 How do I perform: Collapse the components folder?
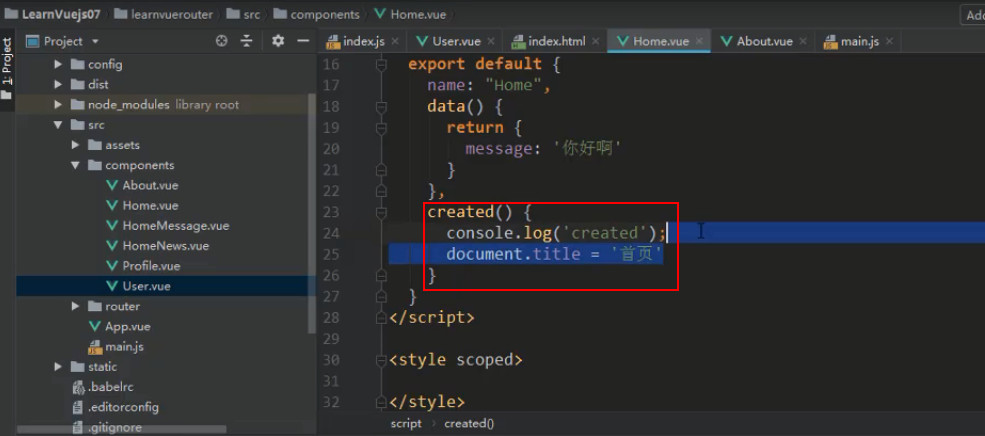[75, 165]
